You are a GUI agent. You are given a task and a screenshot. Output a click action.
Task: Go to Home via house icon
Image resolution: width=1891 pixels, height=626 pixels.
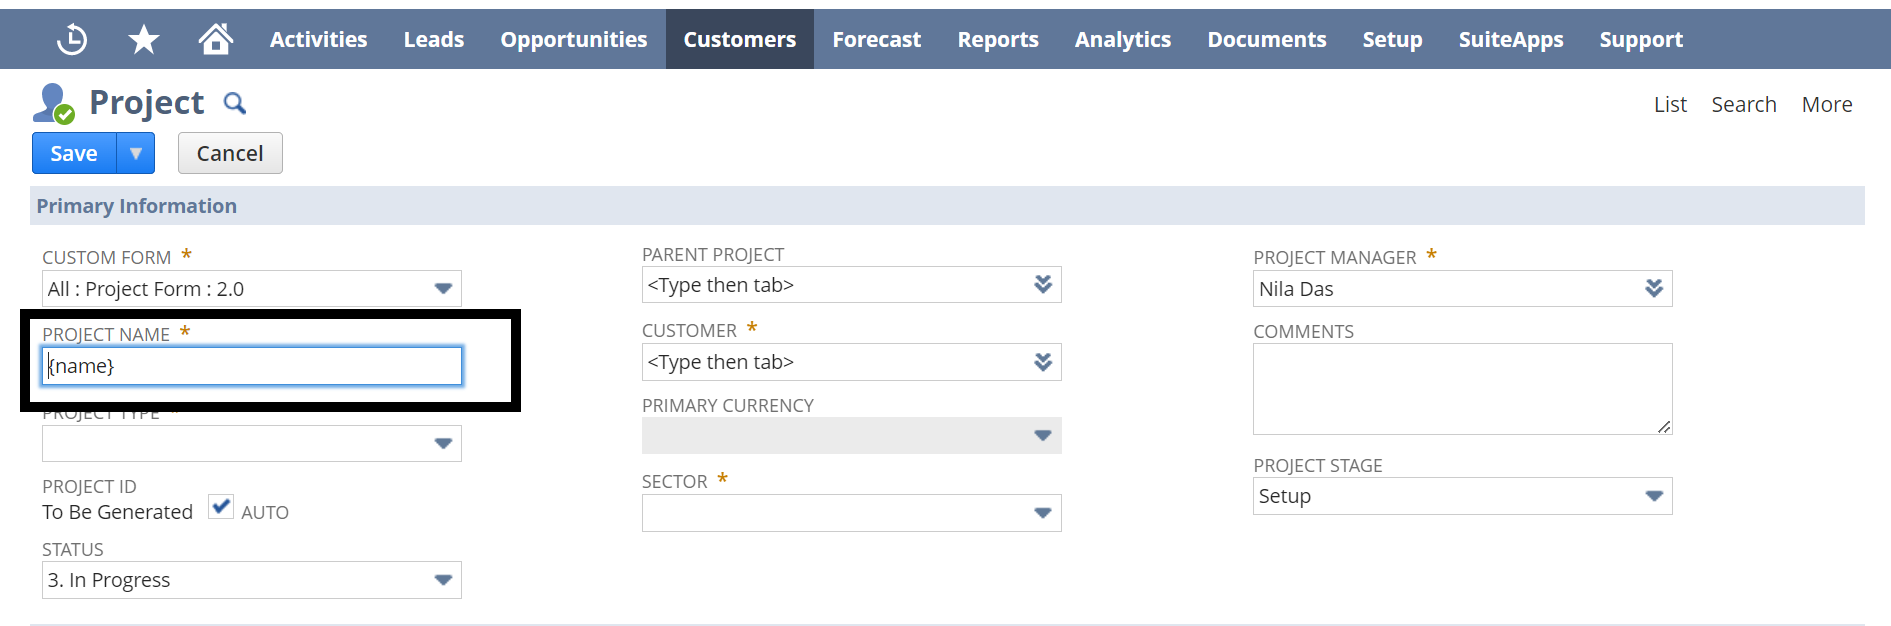point(215,39)
